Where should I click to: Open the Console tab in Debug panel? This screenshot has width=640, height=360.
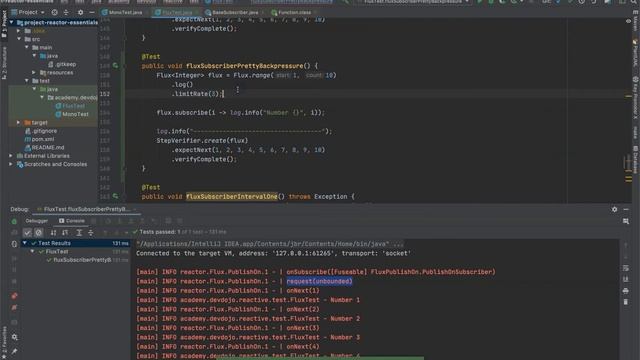point(72,221)
